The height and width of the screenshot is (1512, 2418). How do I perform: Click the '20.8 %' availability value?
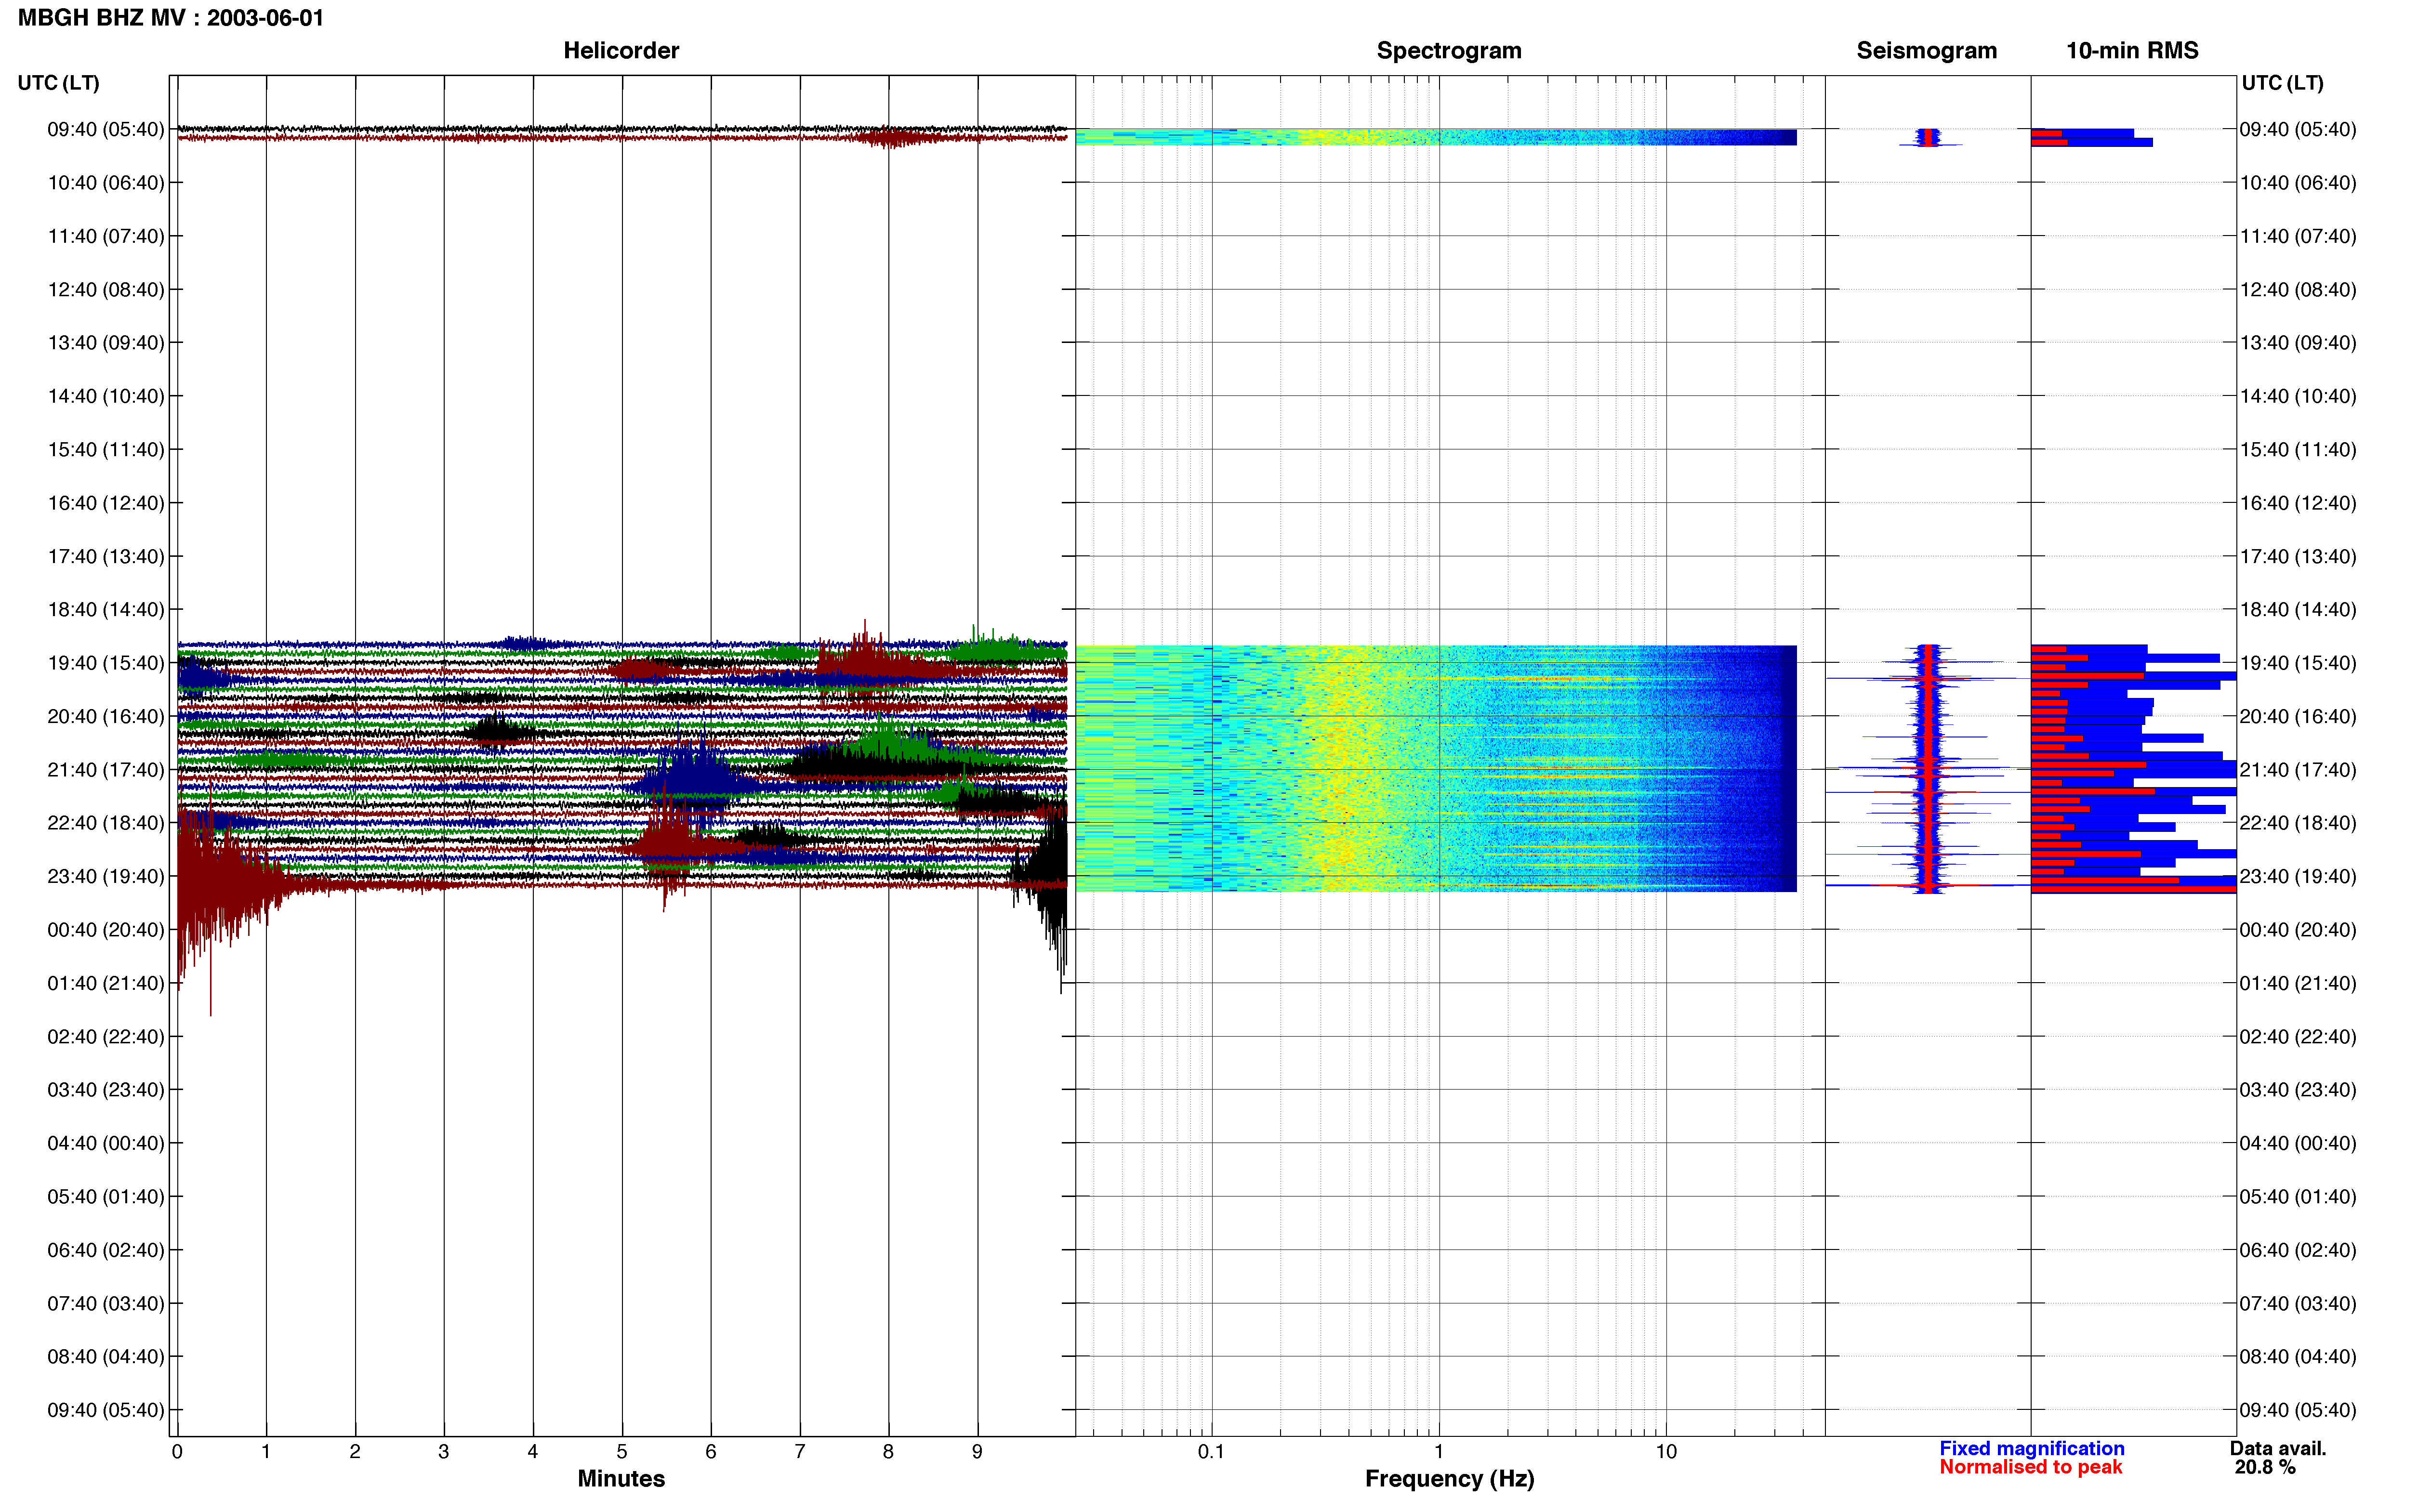coord(2265,1467)
